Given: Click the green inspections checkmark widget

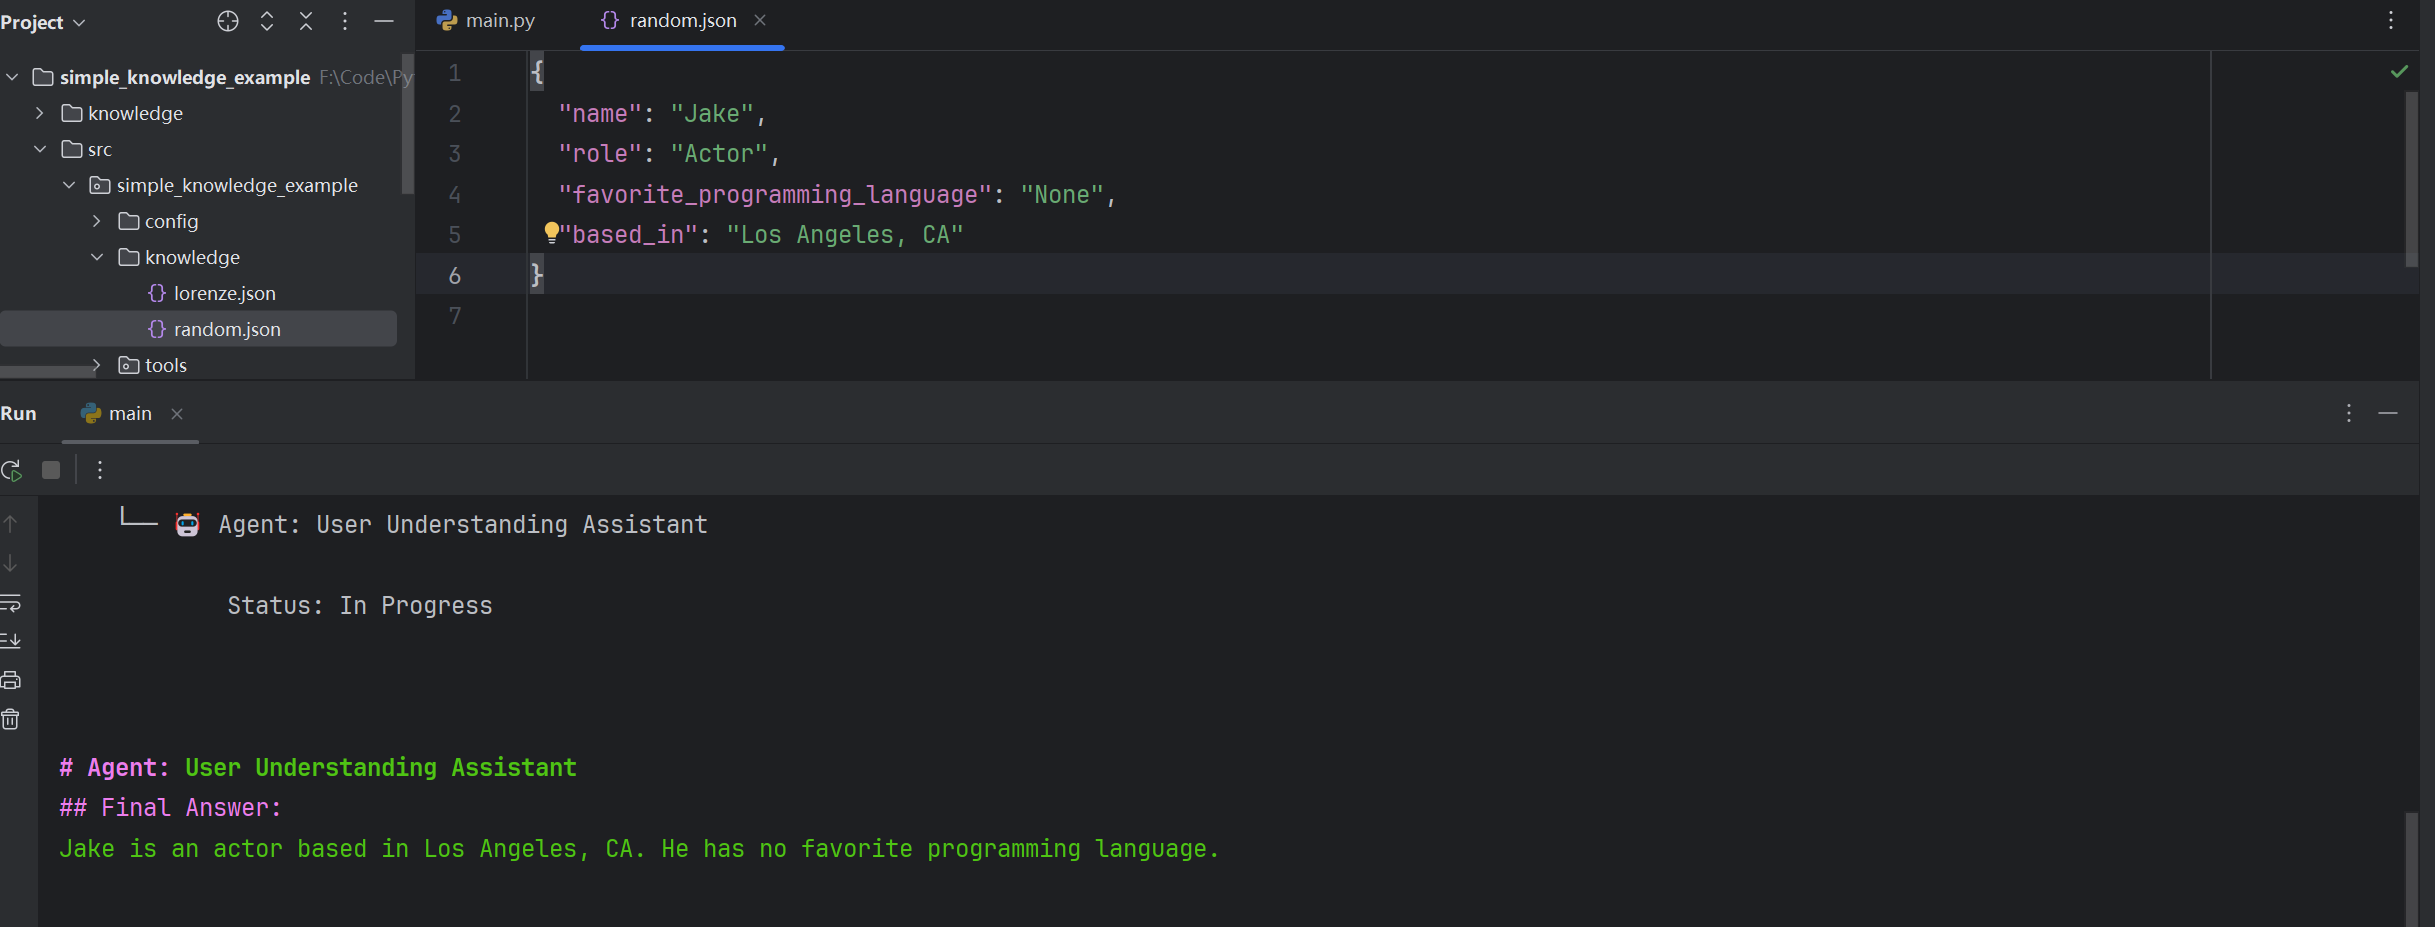Looking at the screenshot, I should coord(2399,71).
